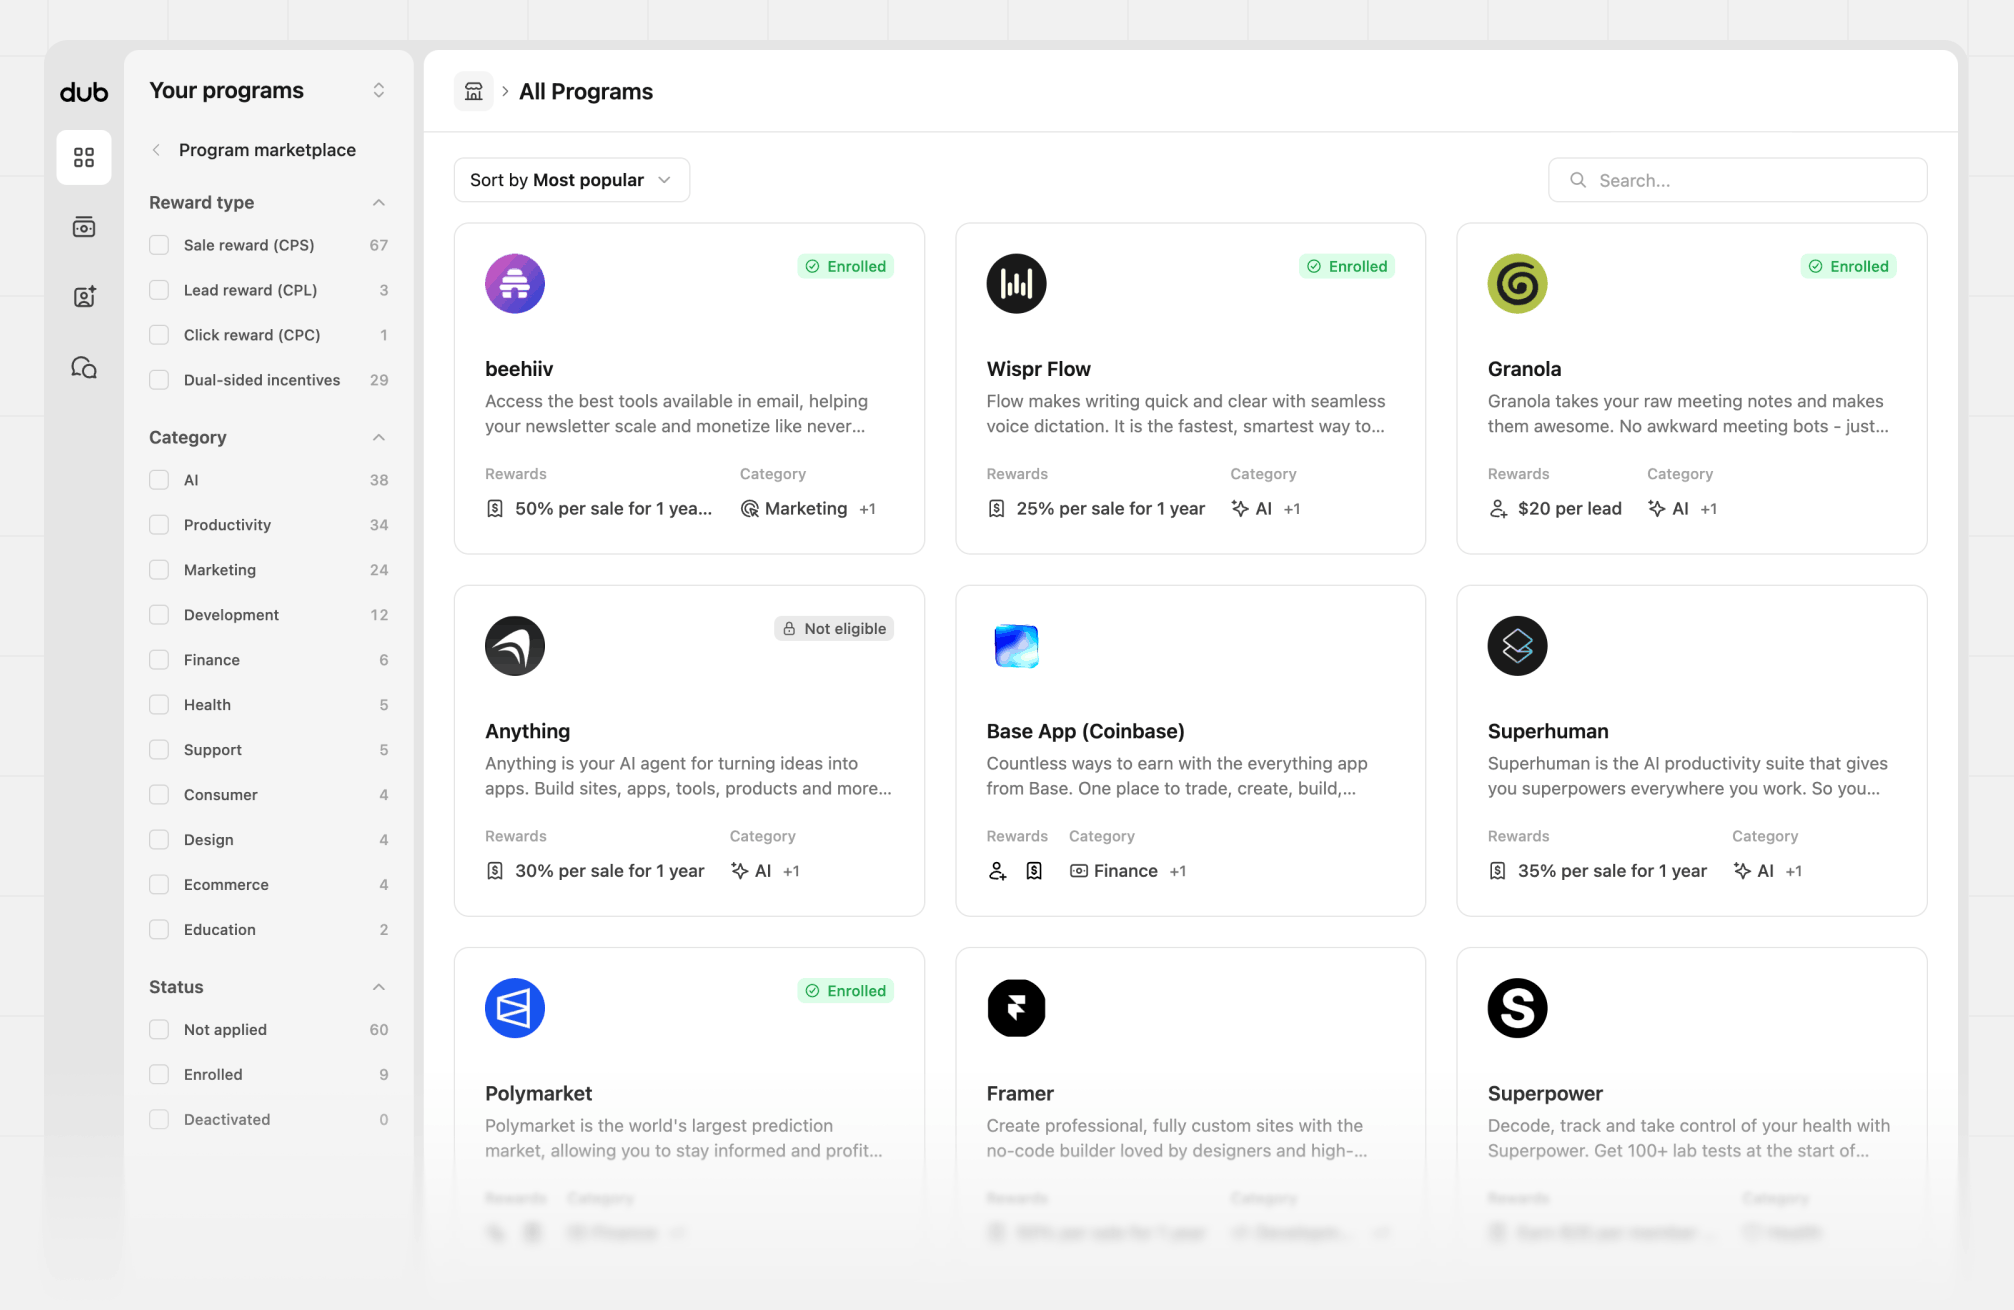Check the Click reward (CPC) filter
The image size is (2014, 1310).
click(x=159, y=335)
